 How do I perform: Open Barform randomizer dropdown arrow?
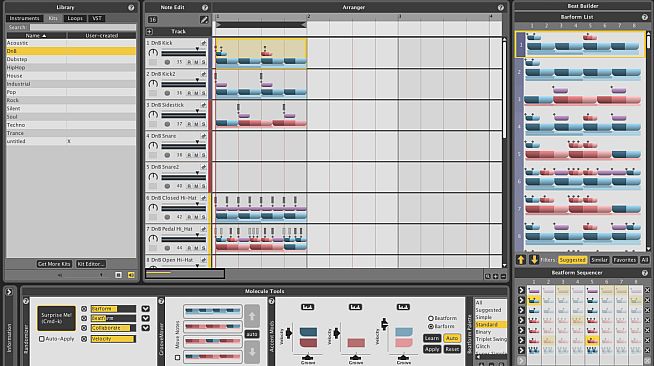coord(145,309)
